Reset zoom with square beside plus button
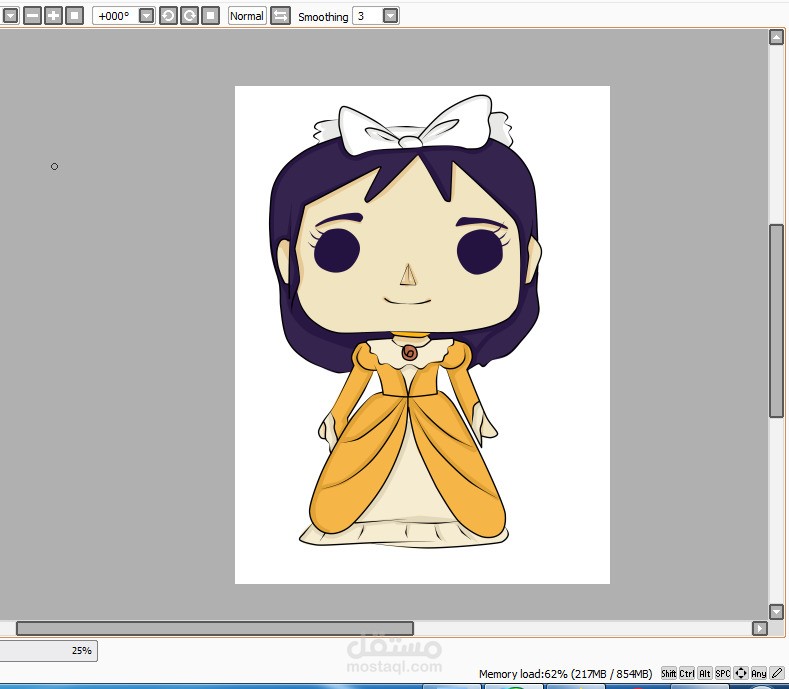The height and width of the screenshot is (689, 789). pyautogui.click(x=74, y=16)
